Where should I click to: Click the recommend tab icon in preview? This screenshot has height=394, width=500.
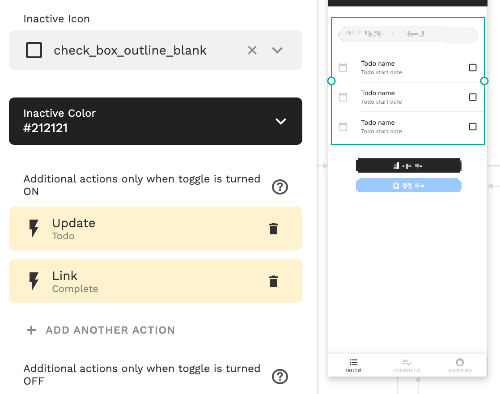coord(460,362)
